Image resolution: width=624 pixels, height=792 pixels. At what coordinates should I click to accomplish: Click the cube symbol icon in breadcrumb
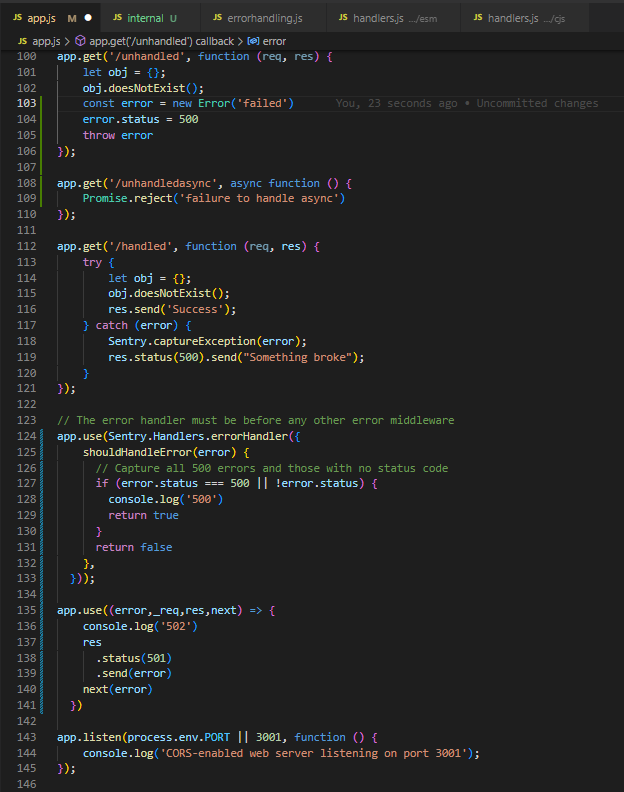click(x=80, y=41)
